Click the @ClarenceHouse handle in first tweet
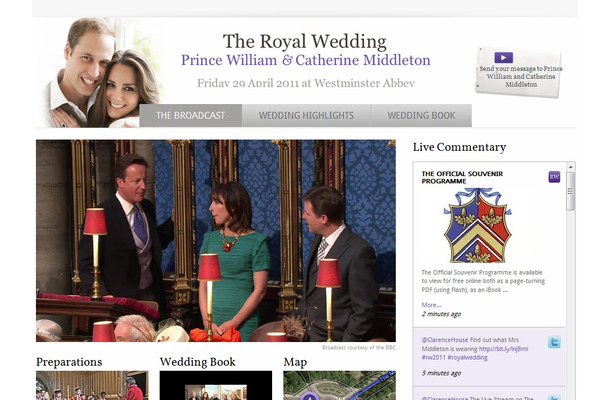Viewport: 610px width, 400px height. (x=445, y=340)
